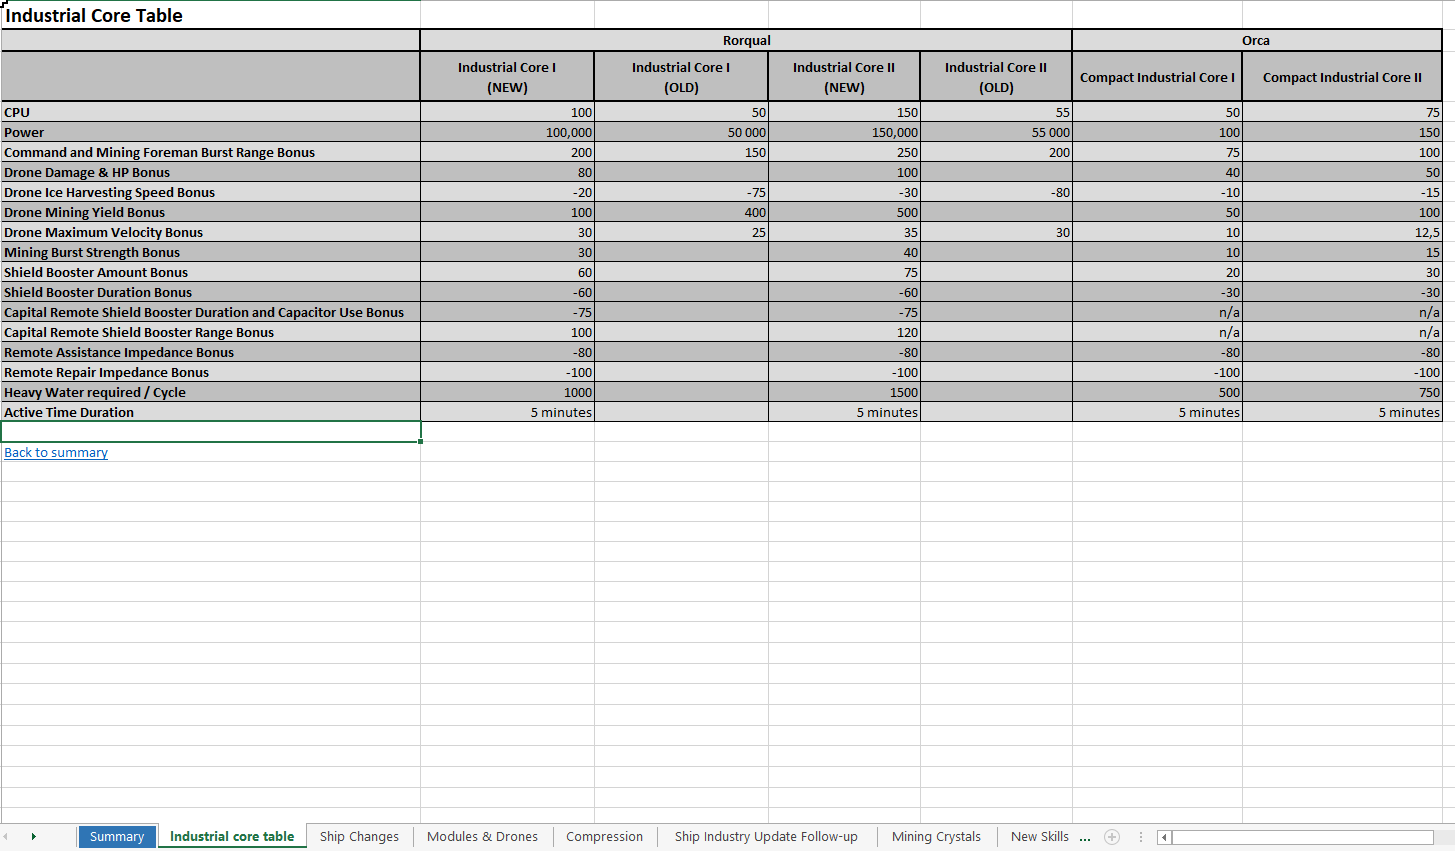Click the horizontal scrollbar left arrow
1455x851 pixels.
[x=1164, y=837]
